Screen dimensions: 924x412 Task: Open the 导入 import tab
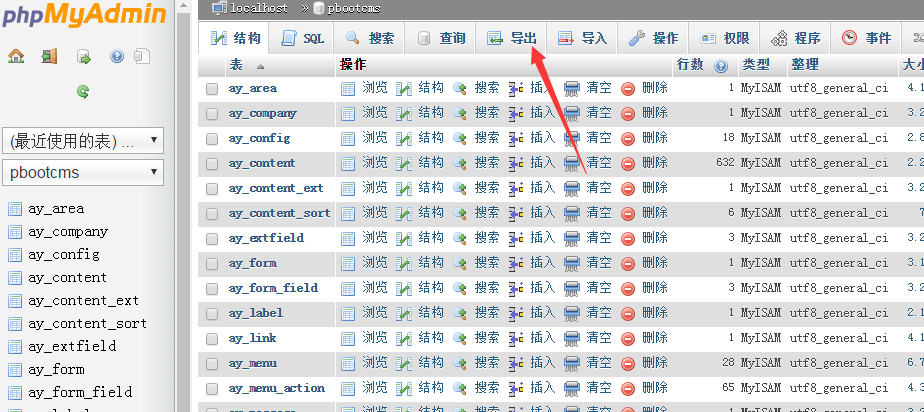pyautogui.click(x=582, y=38)
